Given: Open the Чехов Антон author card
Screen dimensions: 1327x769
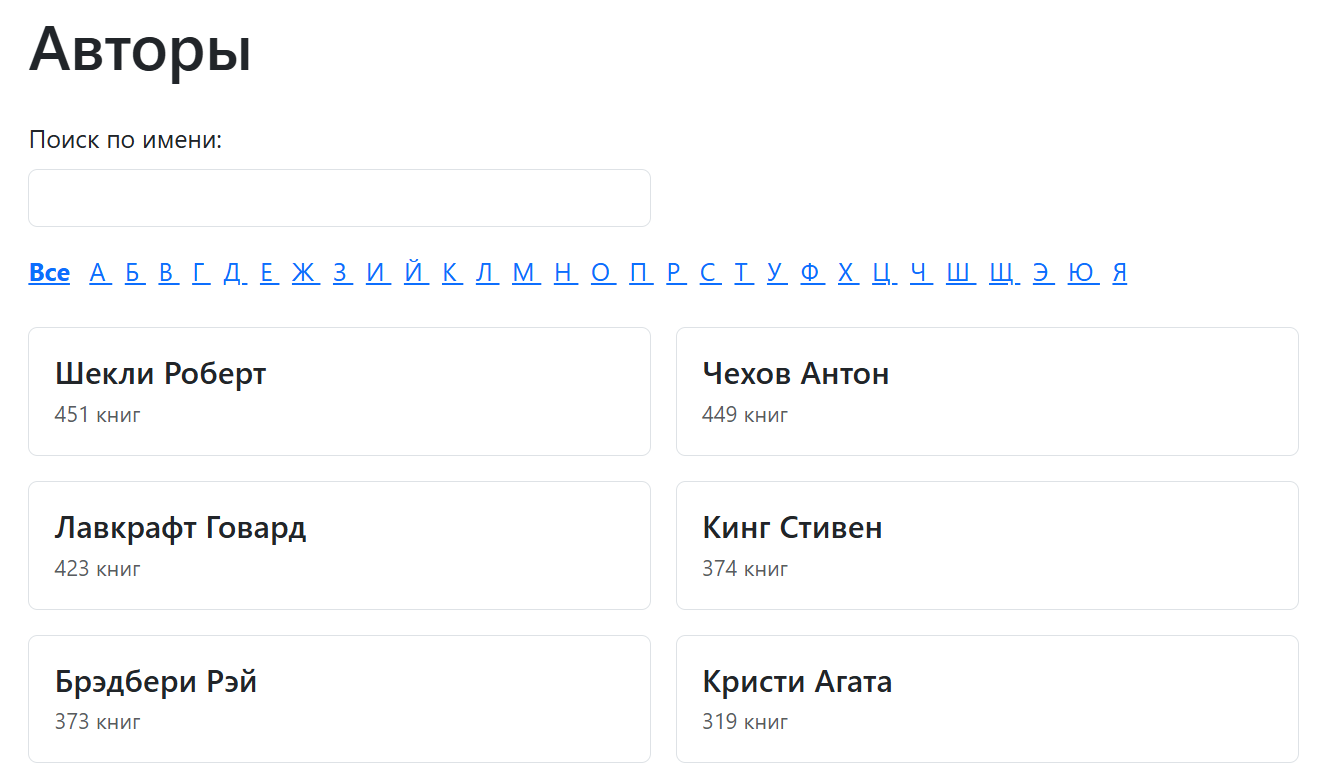Looking at the screenshot, I should (987, 391).
